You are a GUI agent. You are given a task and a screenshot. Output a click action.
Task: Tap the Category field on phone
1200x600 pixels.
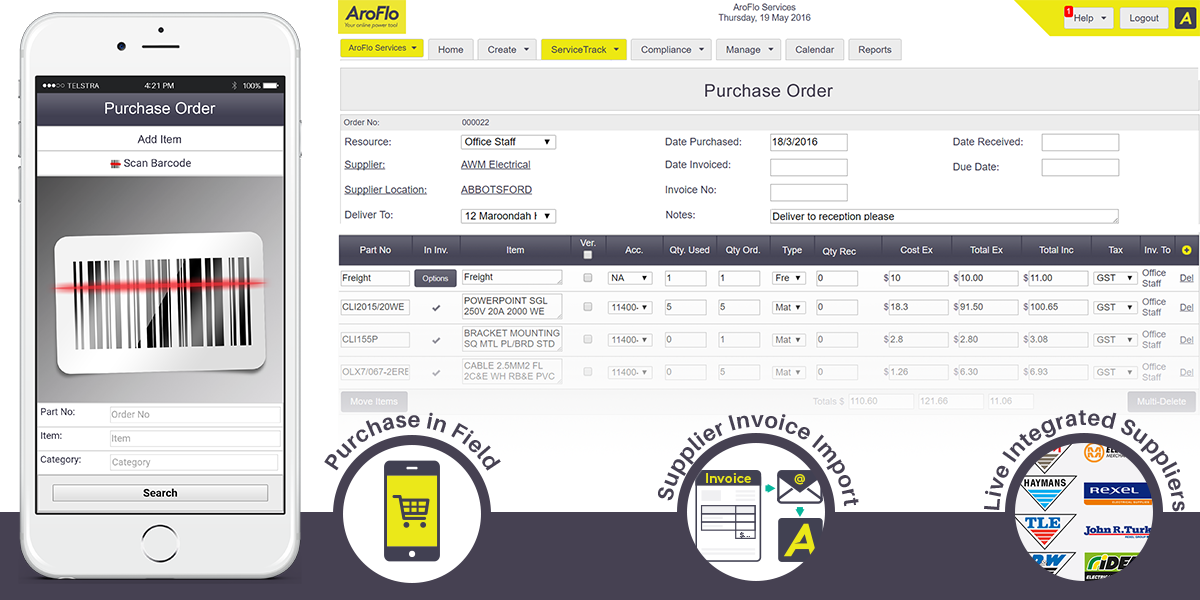(194, 462)
